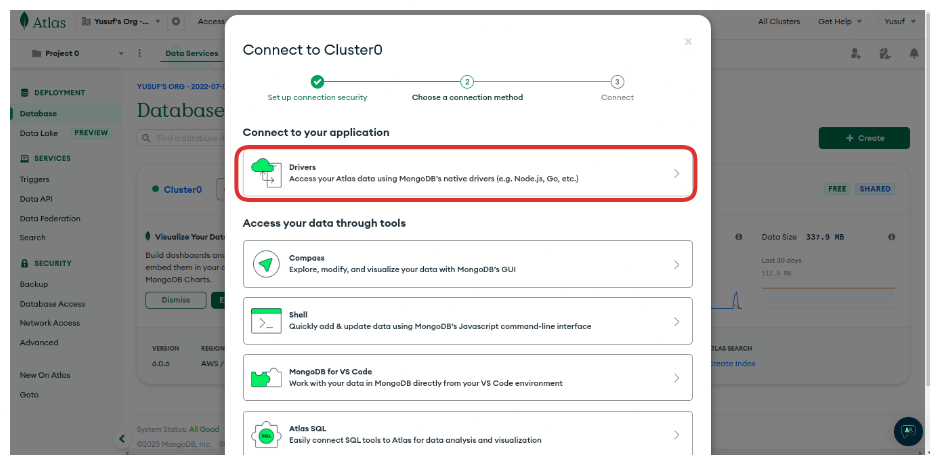Open the notifications bell icon

coord(914,53)
